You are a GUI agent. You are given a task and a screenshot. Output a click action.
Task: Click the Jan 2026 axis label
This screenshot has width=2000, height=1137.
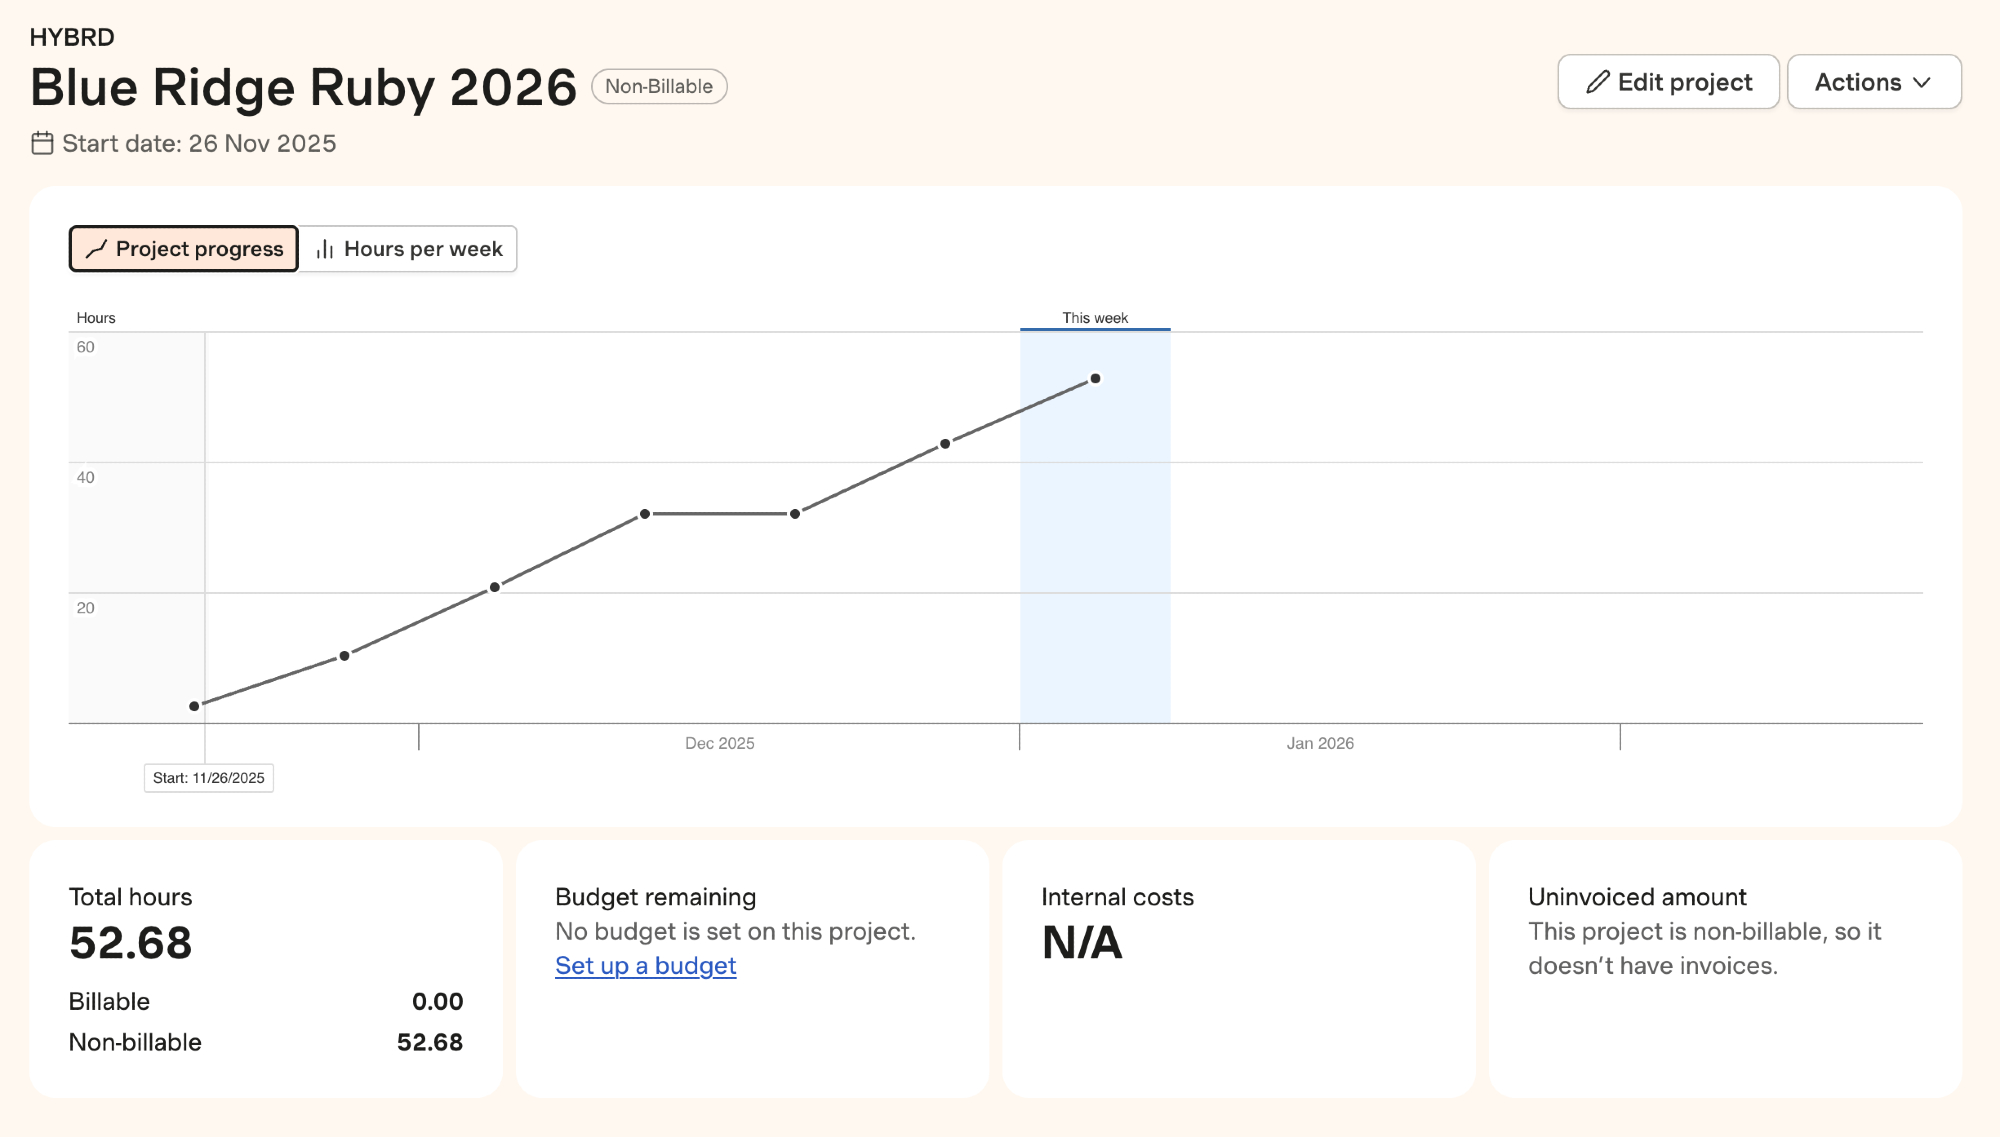coord(1319,743)
